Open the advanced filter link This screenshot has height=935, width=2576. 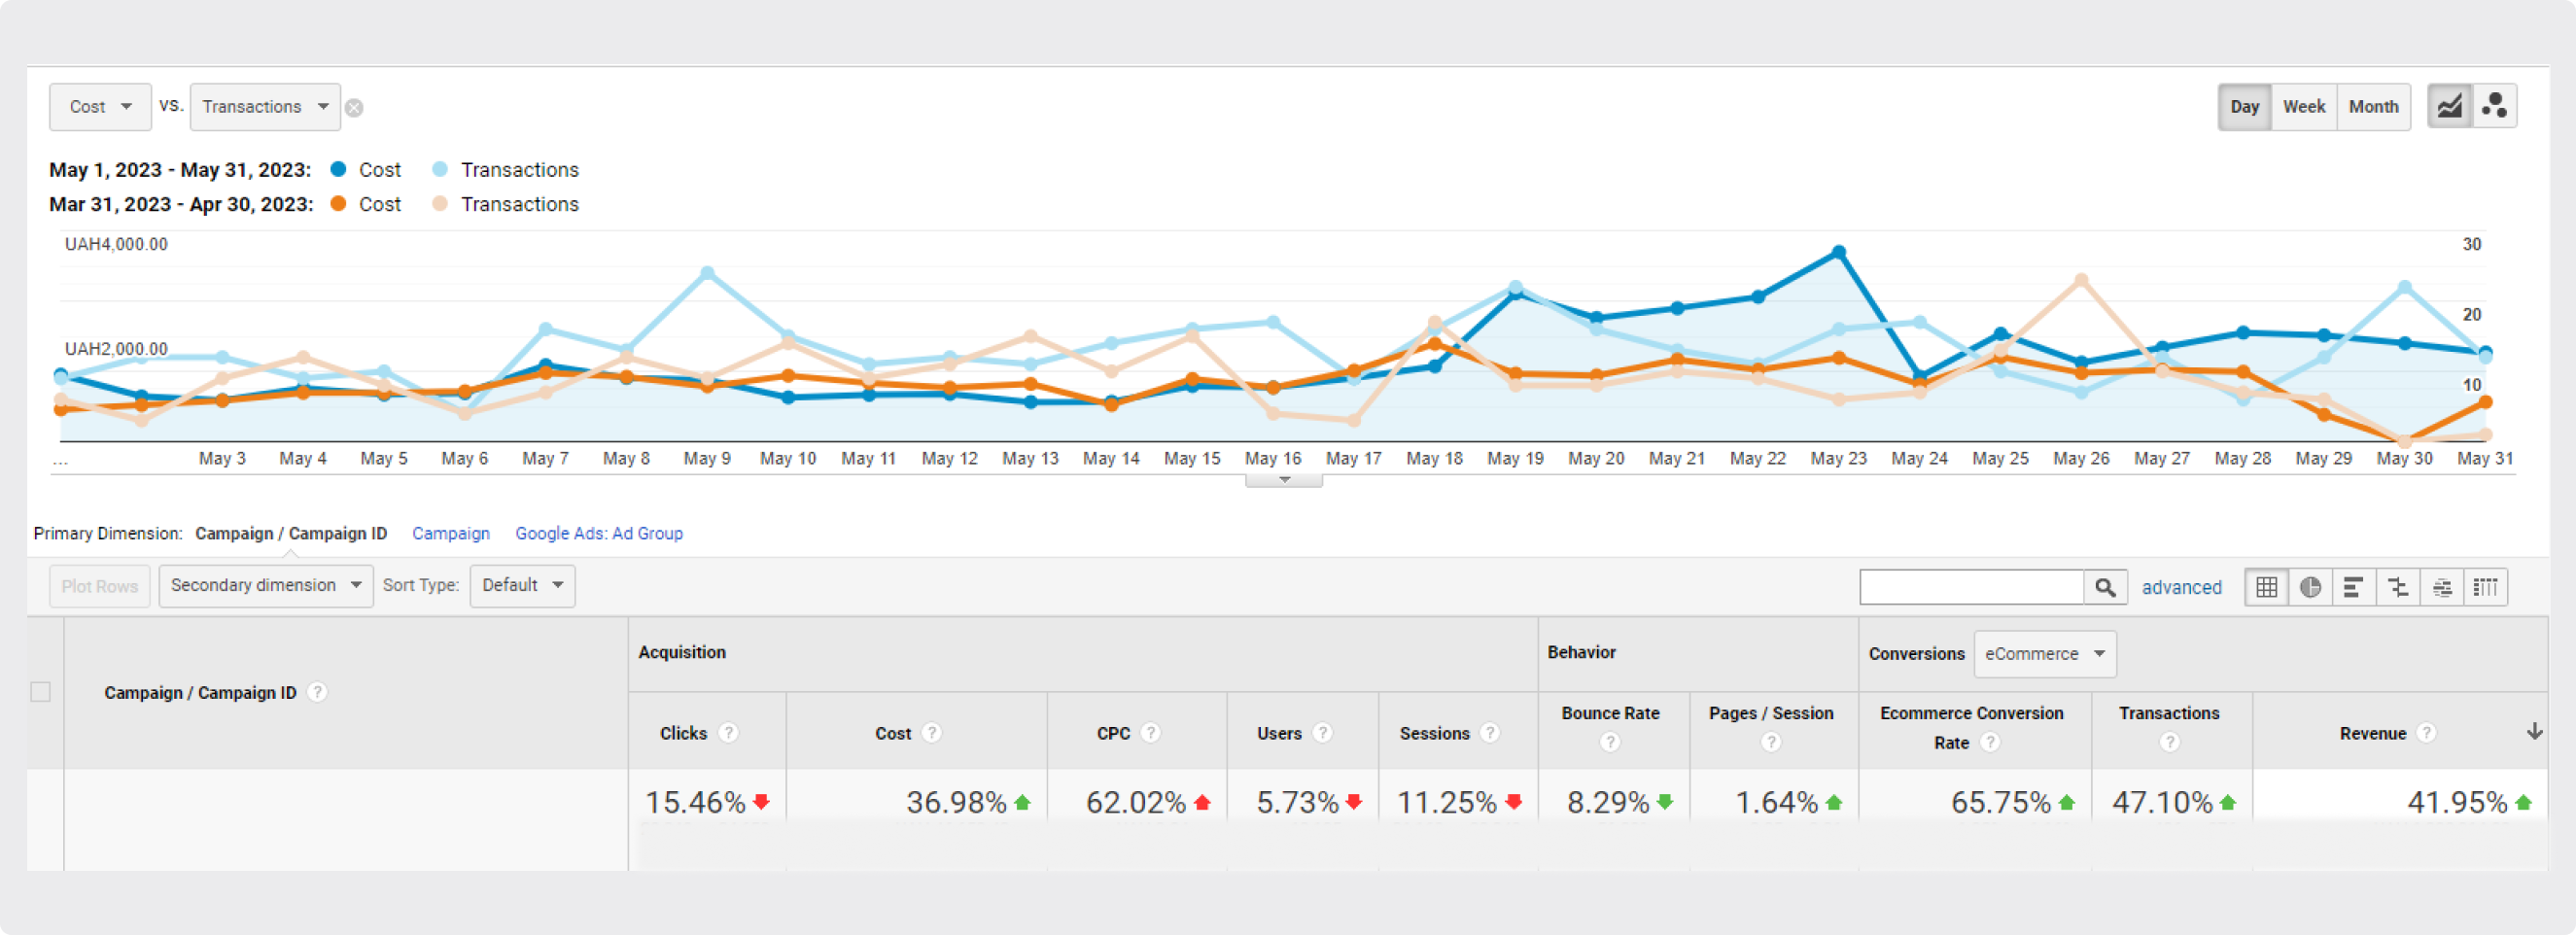pyautogui.click(x=2181, y=587)
